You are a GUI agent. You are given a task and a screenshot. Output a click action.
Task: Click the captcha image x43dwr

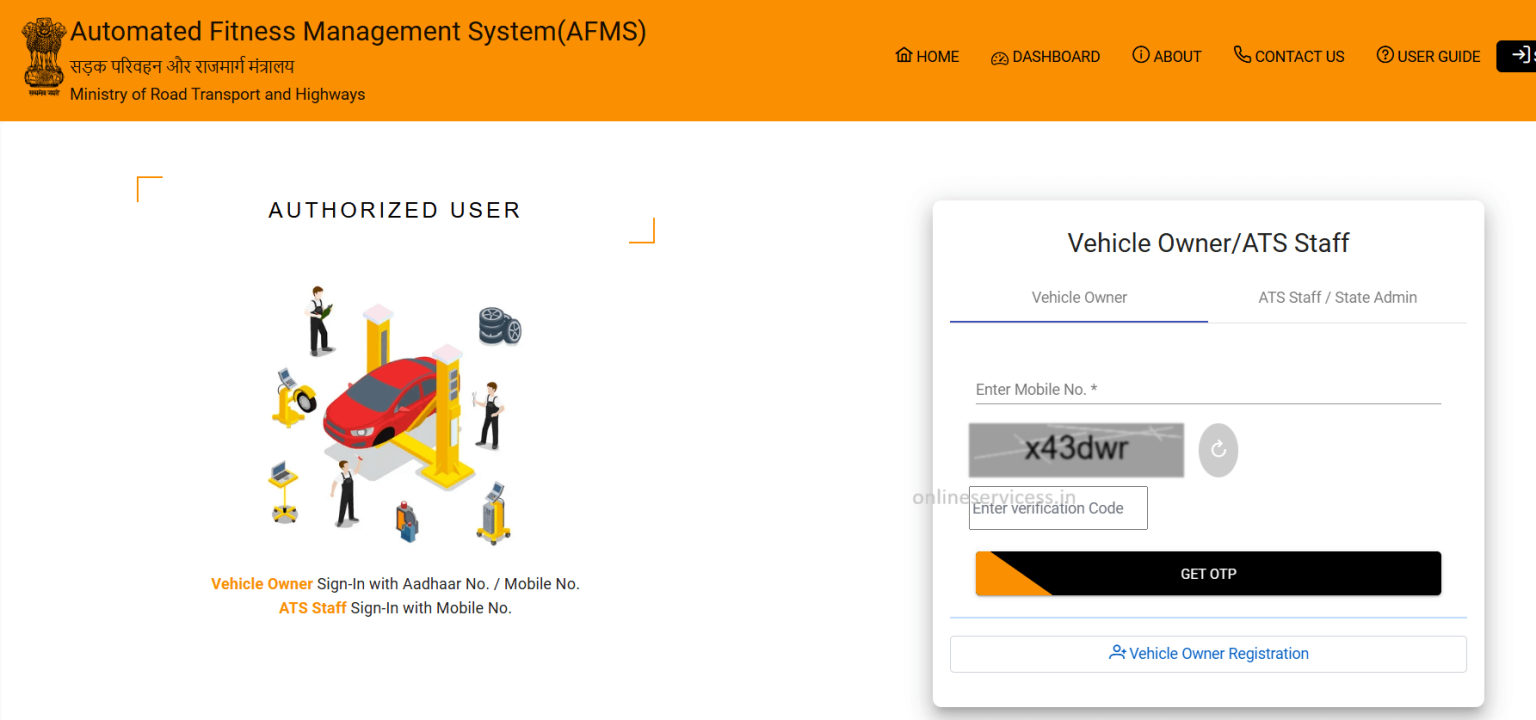(x=1076, y=450)
